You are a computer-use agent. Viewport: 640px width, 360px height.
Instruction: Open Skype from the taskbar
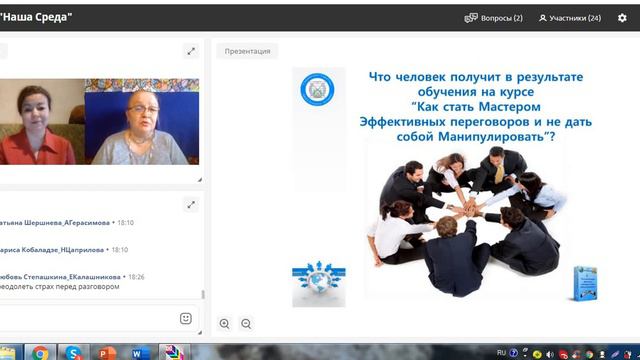pyautogui.click(x=73, y=353)
